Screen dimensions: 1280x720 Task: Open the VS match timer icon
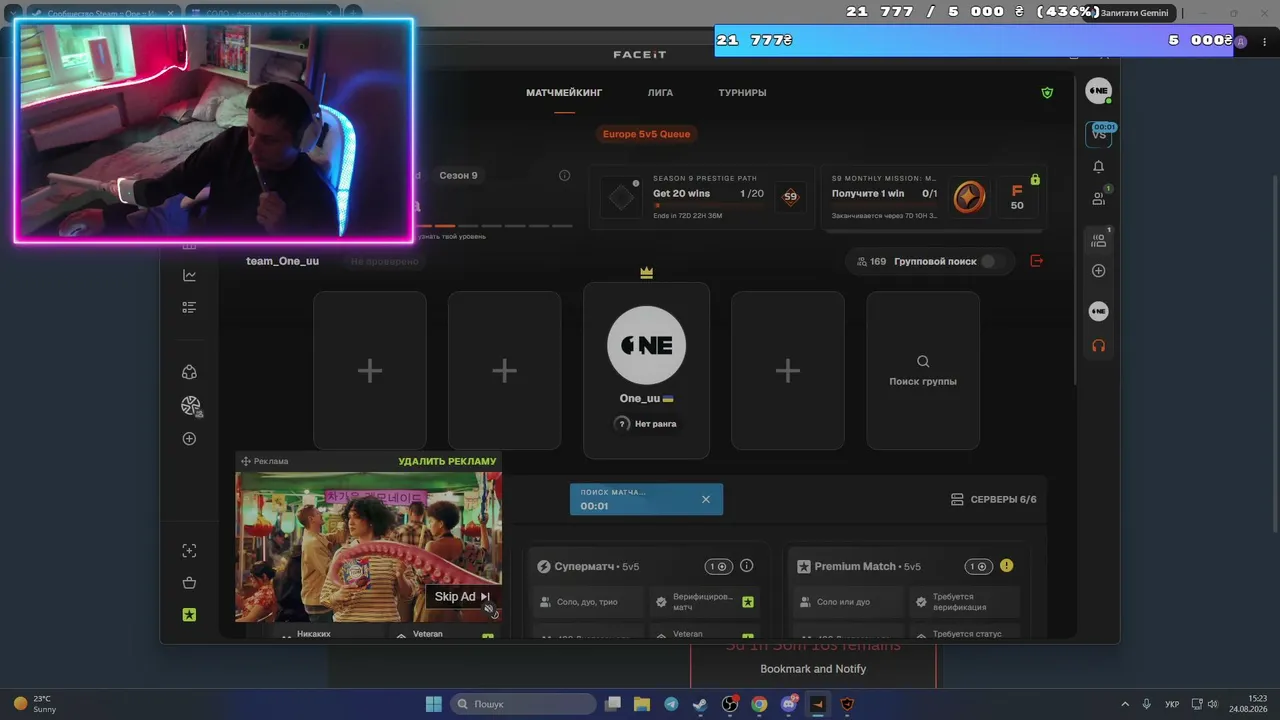[1099, 133]
